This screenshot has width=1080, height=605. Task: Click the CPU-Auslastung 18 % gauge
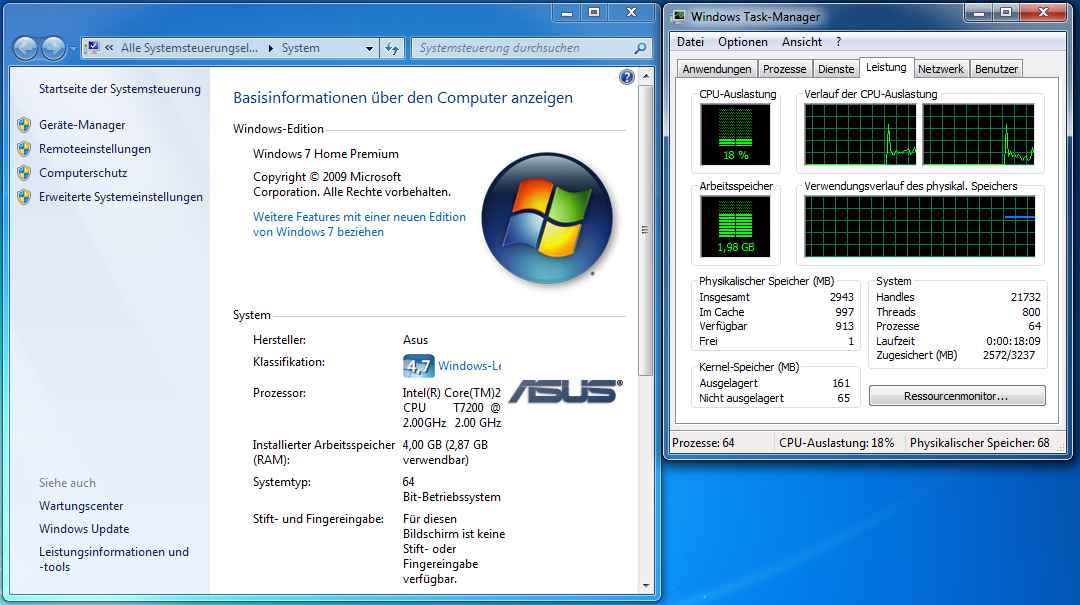pyautogui.click(x=735, y=134)
